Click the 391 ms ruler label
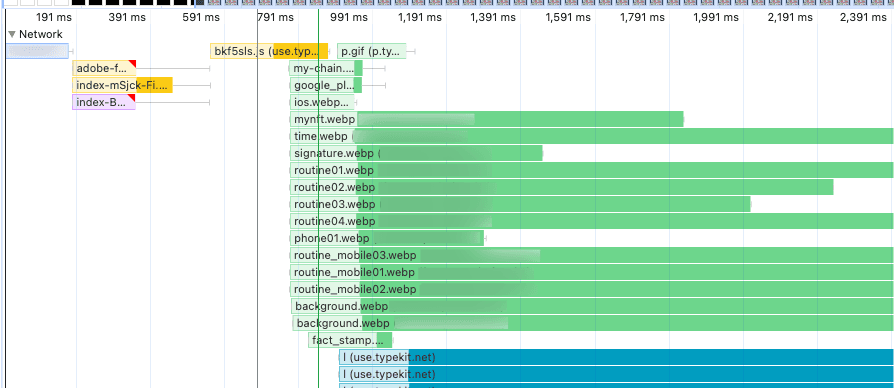Image resolution: width=894 pixels, height=388 pixels. tap(127, 18)
